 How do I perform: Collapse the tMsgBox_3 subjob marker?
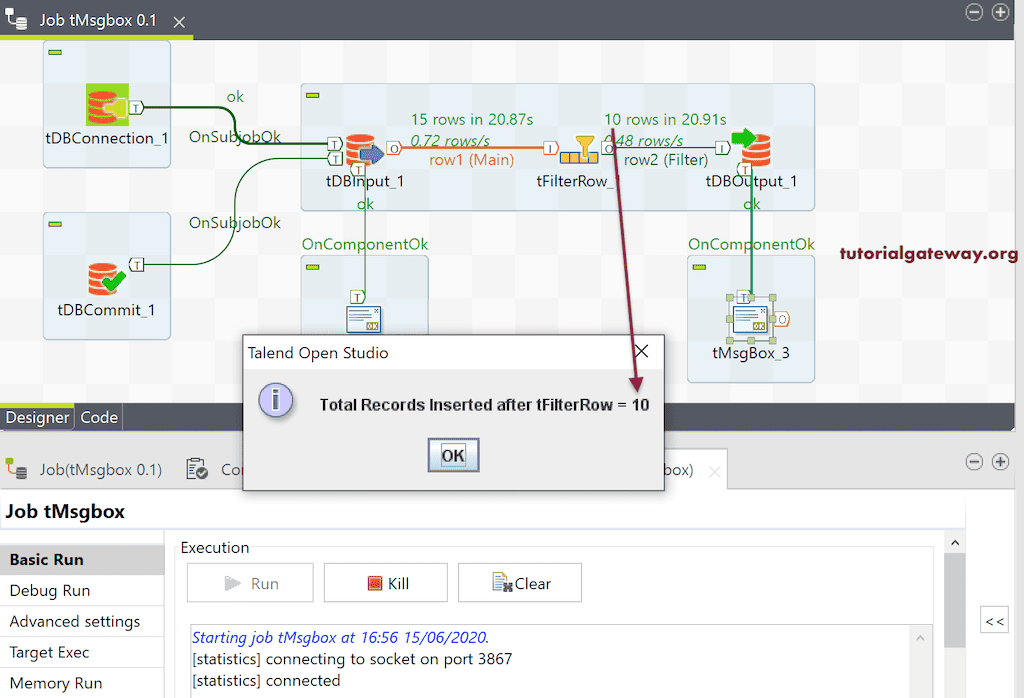coord(699,267)
